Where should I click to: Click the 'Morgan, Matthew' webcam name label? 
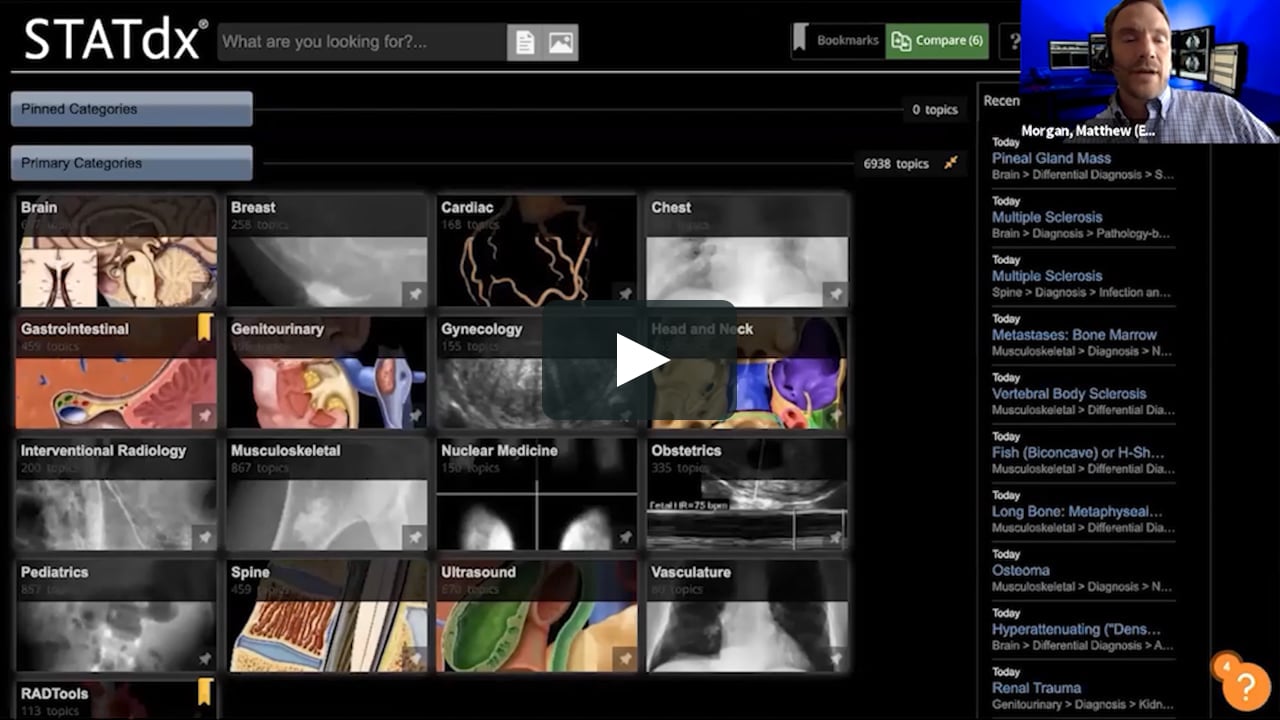pos(1088,131)
